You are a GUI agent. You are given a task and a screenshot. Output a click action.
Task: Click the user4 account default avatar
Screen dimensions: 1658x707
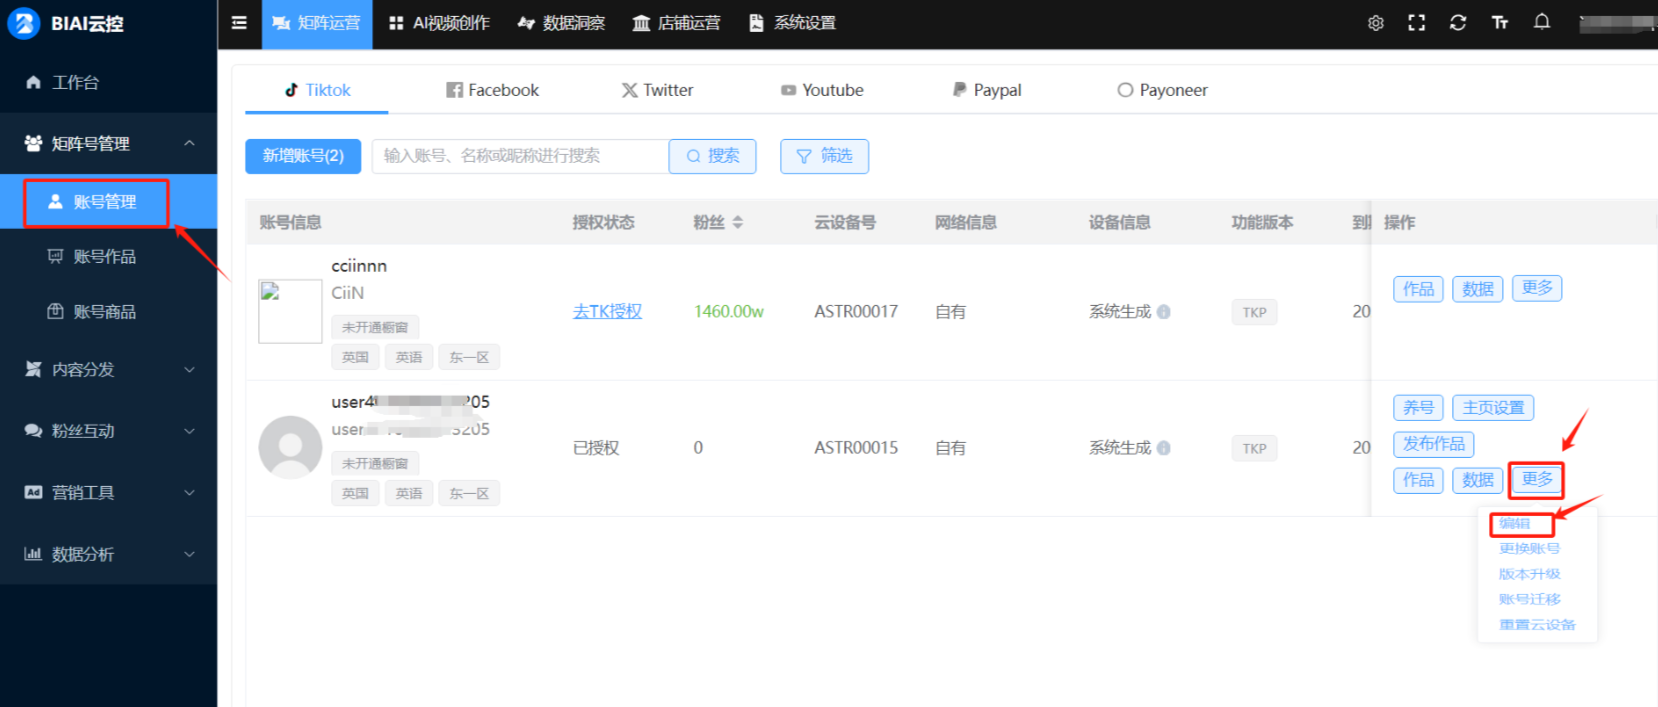290,447
